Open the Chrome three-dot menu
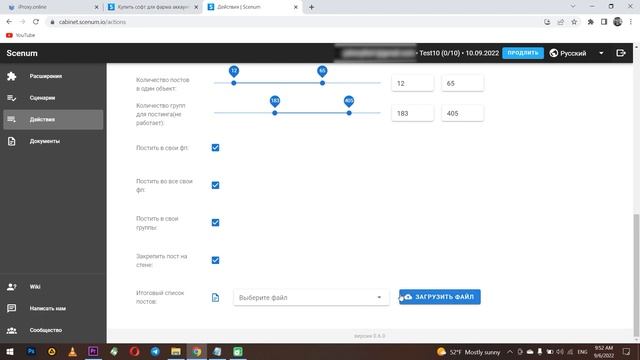The image size is (640, 360). pyautogui.click(x=631, y=22)
